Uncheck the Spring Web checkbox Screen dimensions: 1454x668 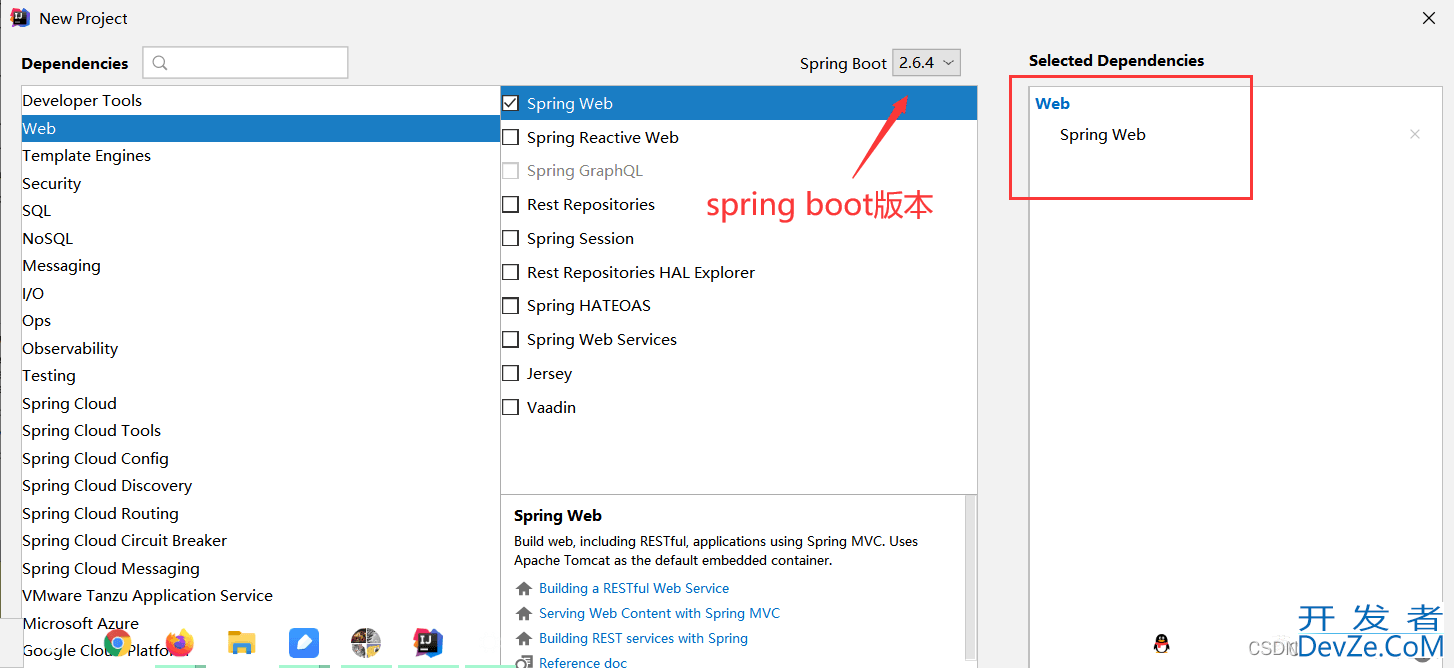[x=511, y=103]
